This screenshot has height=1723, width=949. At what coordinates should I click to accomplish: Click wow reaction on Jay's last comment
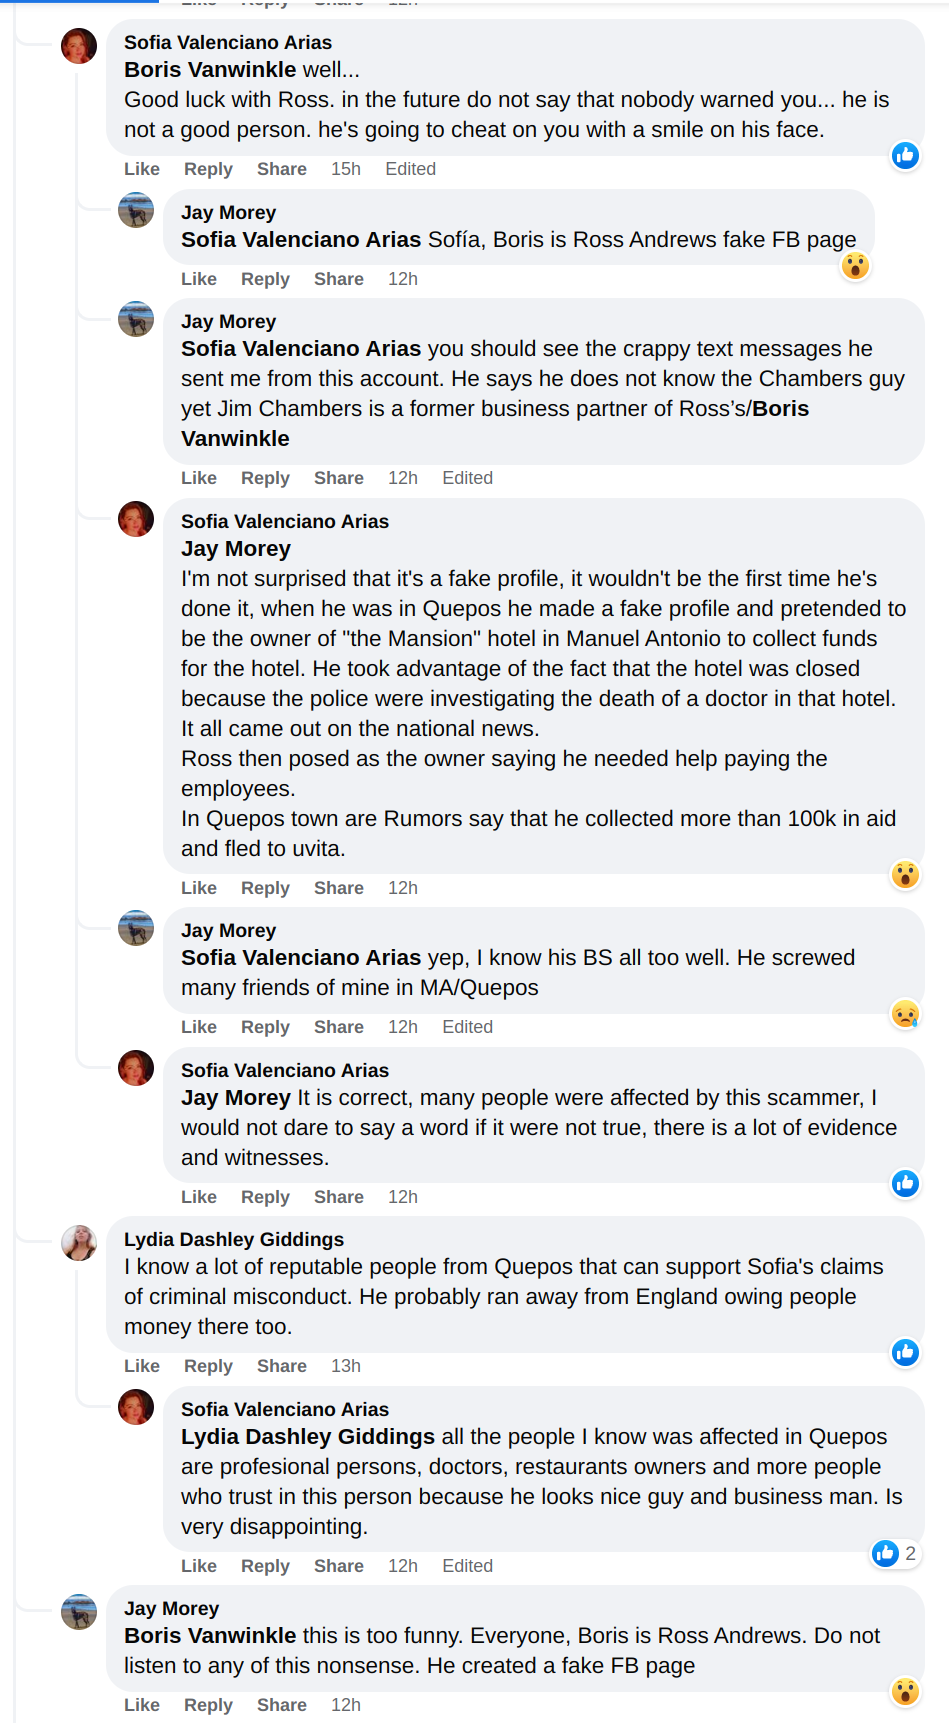pyautogui.click(x=905, y=1692)
